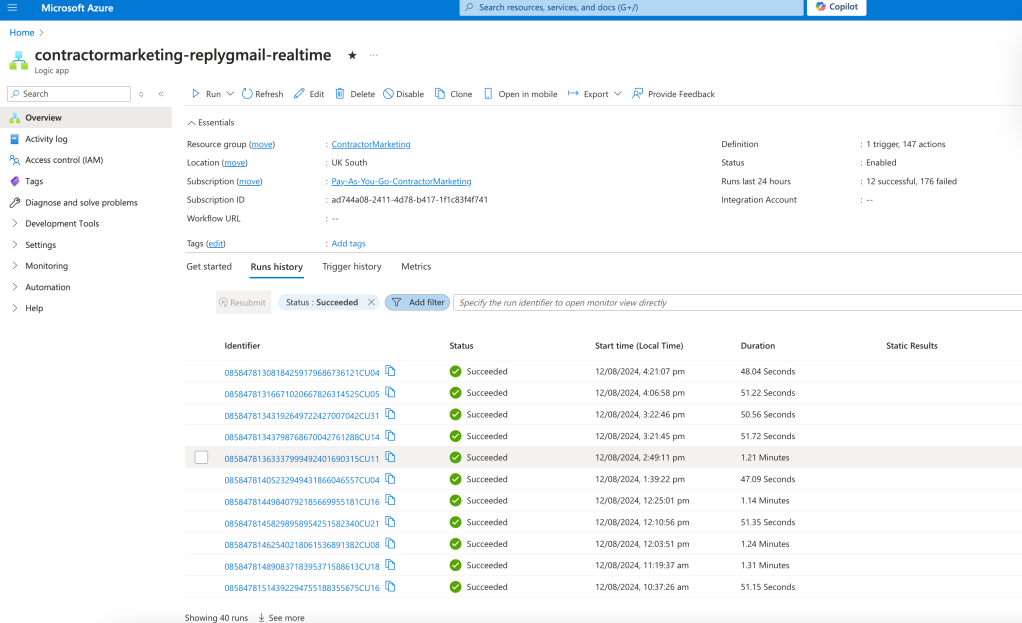The image size is (1022, 623).
Task: Copy identifier of run ending CU11
Action: pyautogui.click(x=390, y=457)
